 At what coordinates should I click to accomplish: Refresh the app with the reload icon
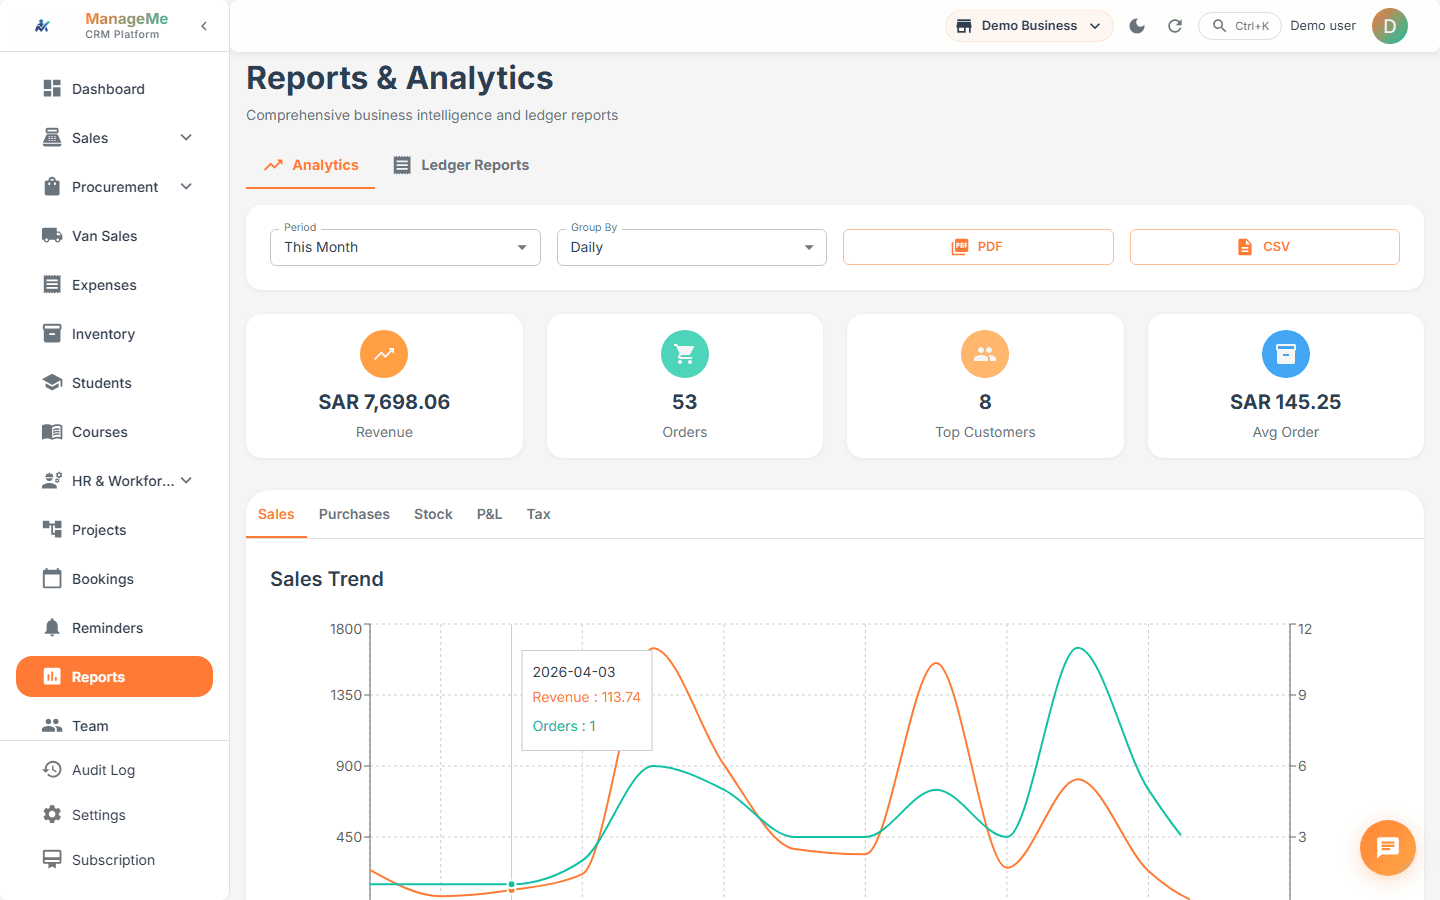(x=1174, y=25)
